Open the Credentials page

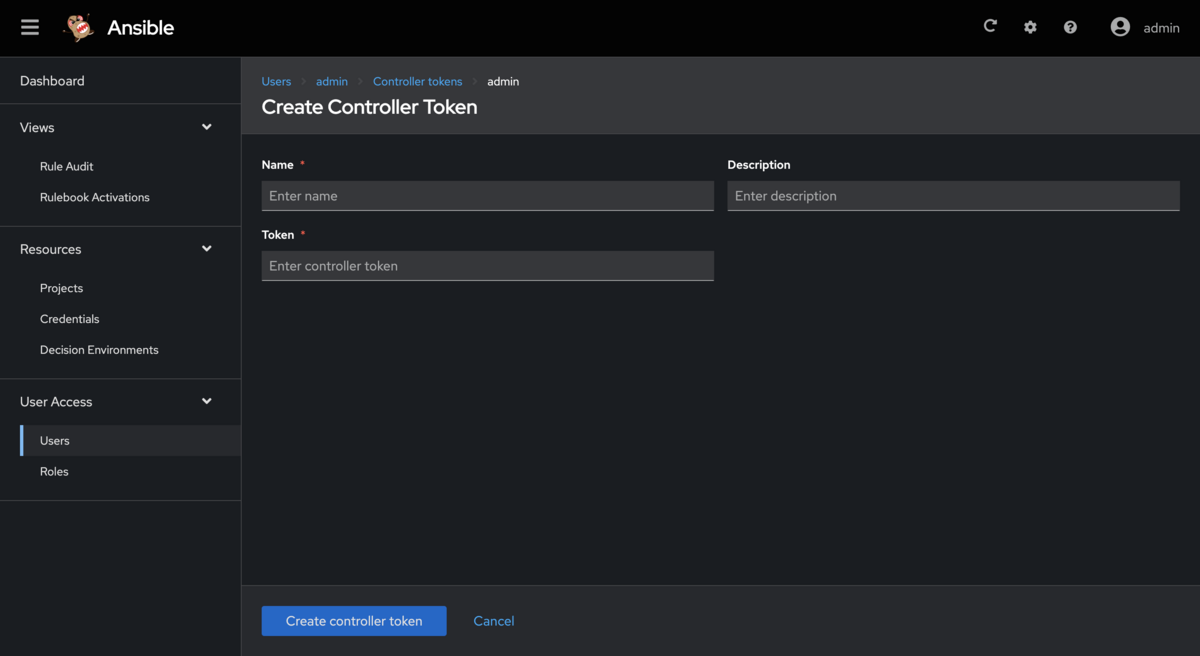(69, 318)
